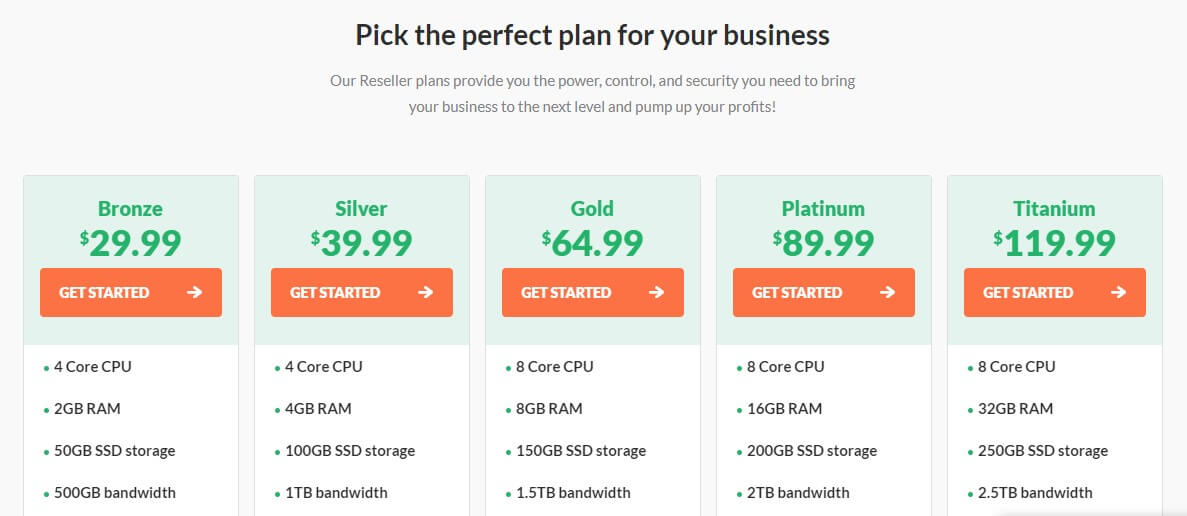Click Platinum 8 Core CPU feature
Screen dimensions: 1187x516
[x=786, y=367]
